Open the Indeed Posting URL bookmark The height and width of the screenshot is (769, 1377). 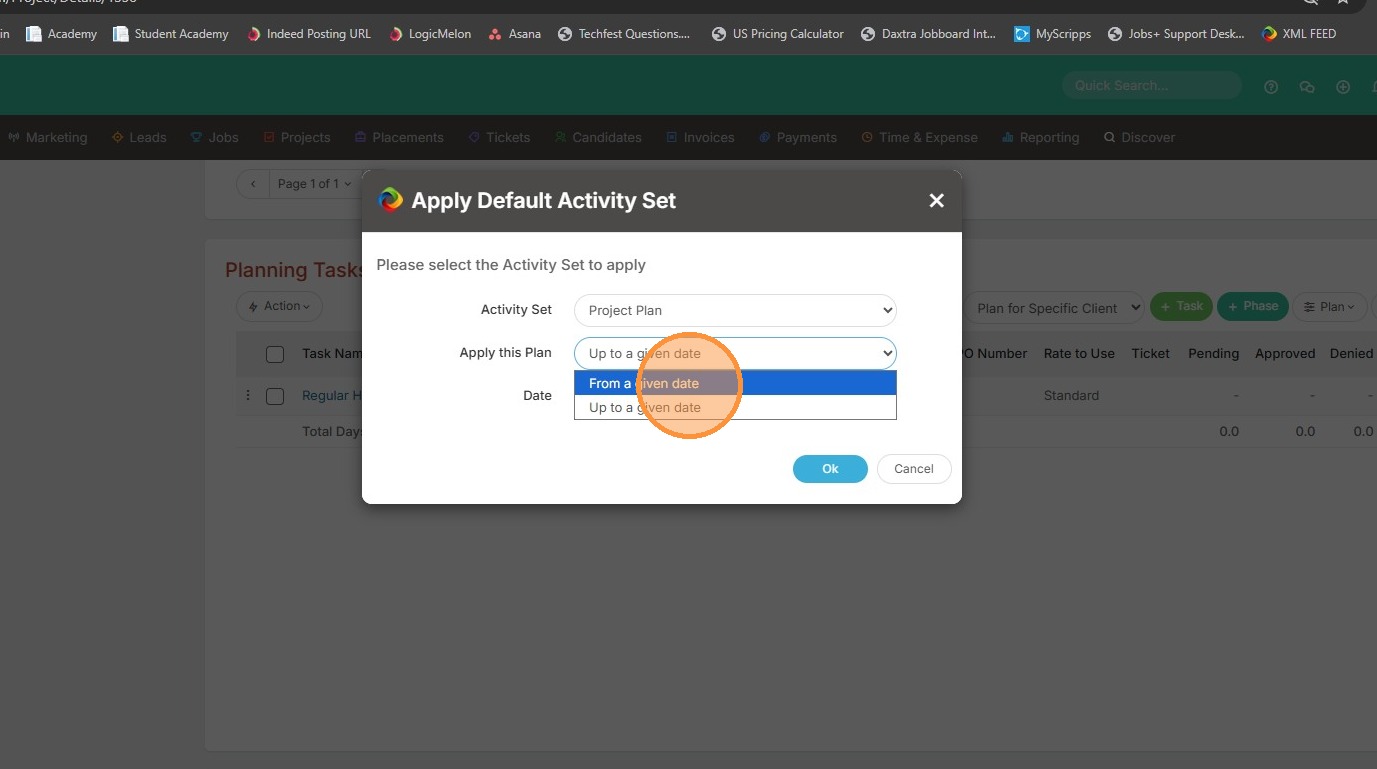309,34
